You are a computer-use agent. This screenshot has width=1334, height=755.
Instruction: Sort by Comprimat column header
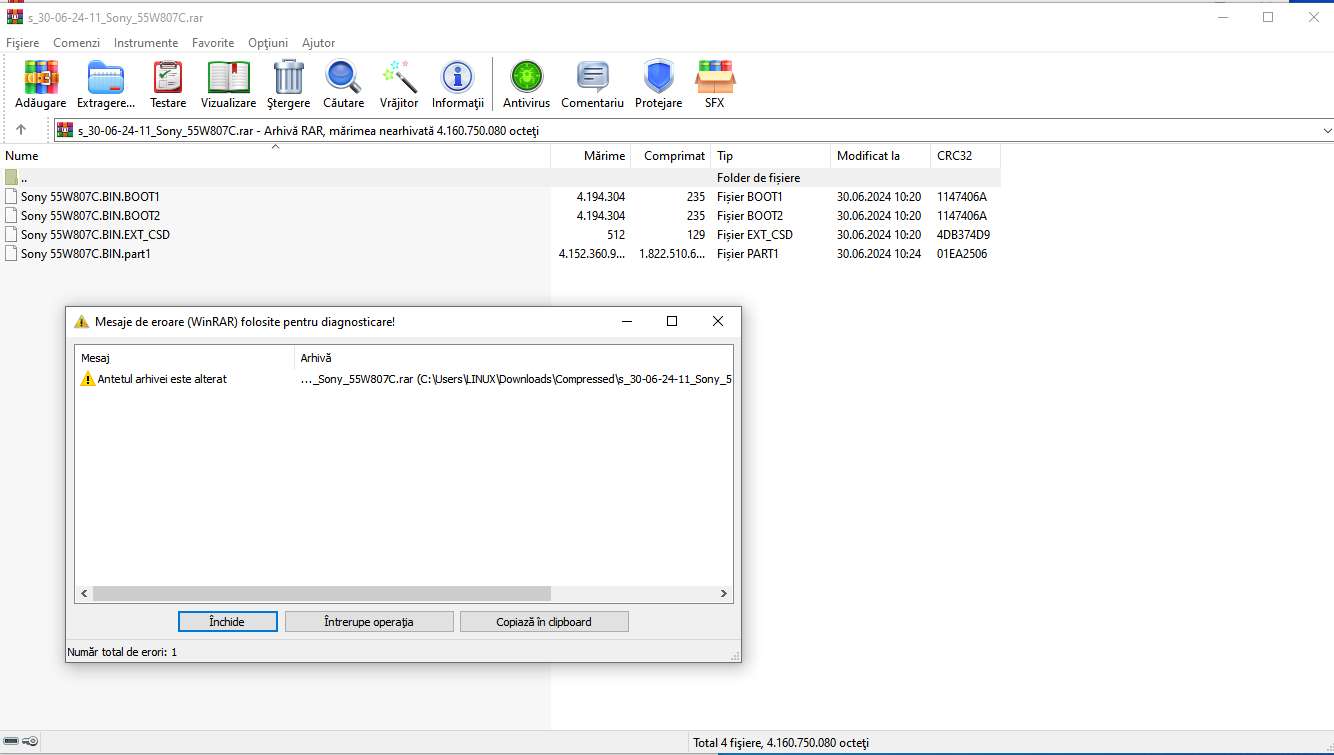(x=671, y=156)
